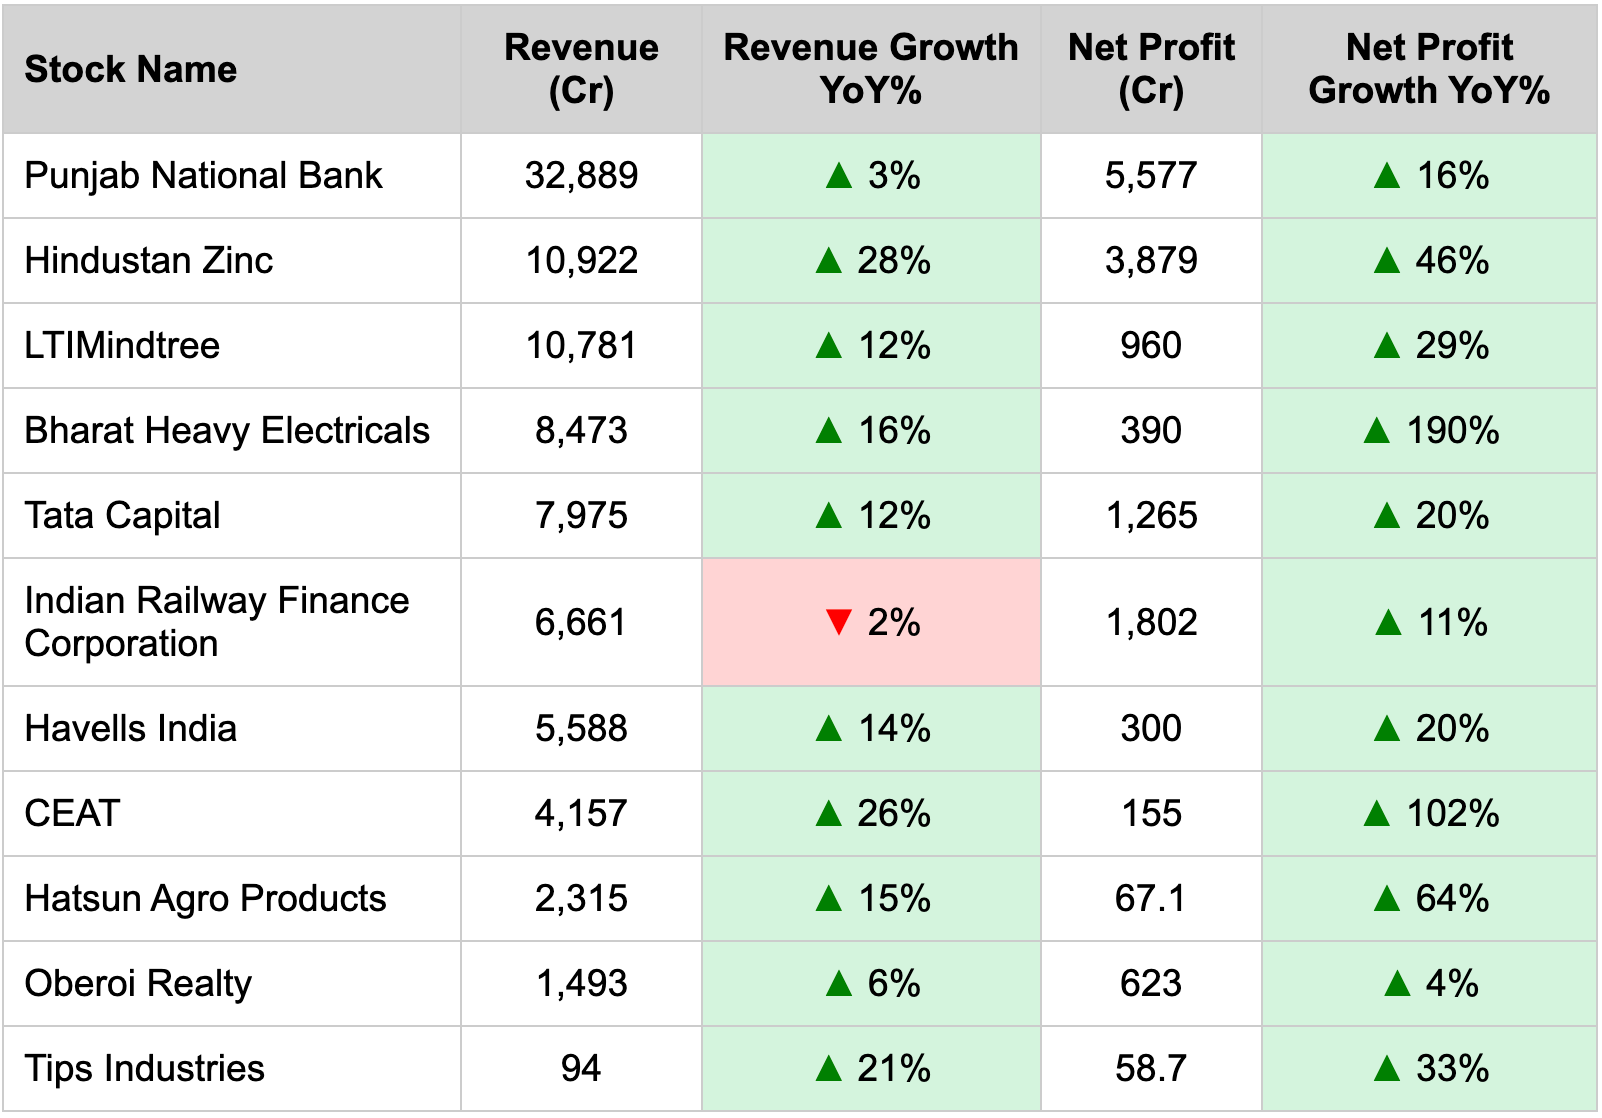Click net profit value 1,802
The height and width of the screenshot is (1118, 1602).
click(1151, 622)
